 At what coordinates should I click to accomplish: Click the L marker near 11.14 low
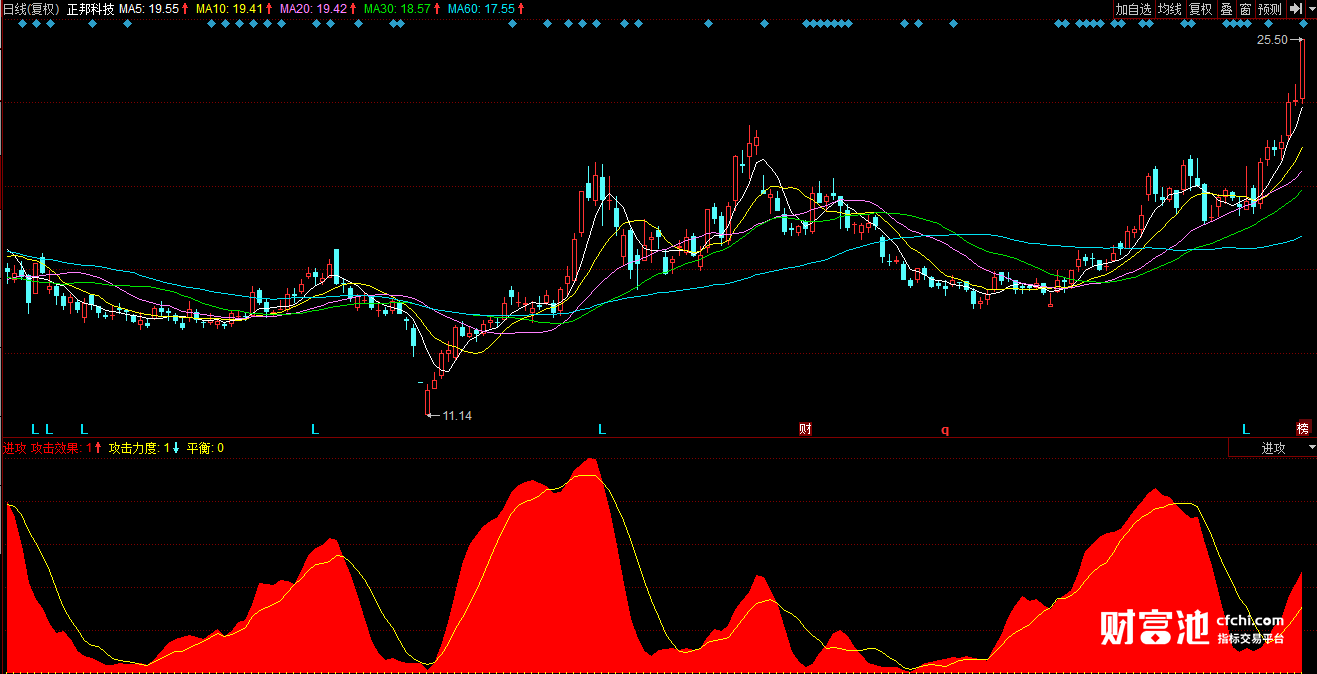coord(314,429)
